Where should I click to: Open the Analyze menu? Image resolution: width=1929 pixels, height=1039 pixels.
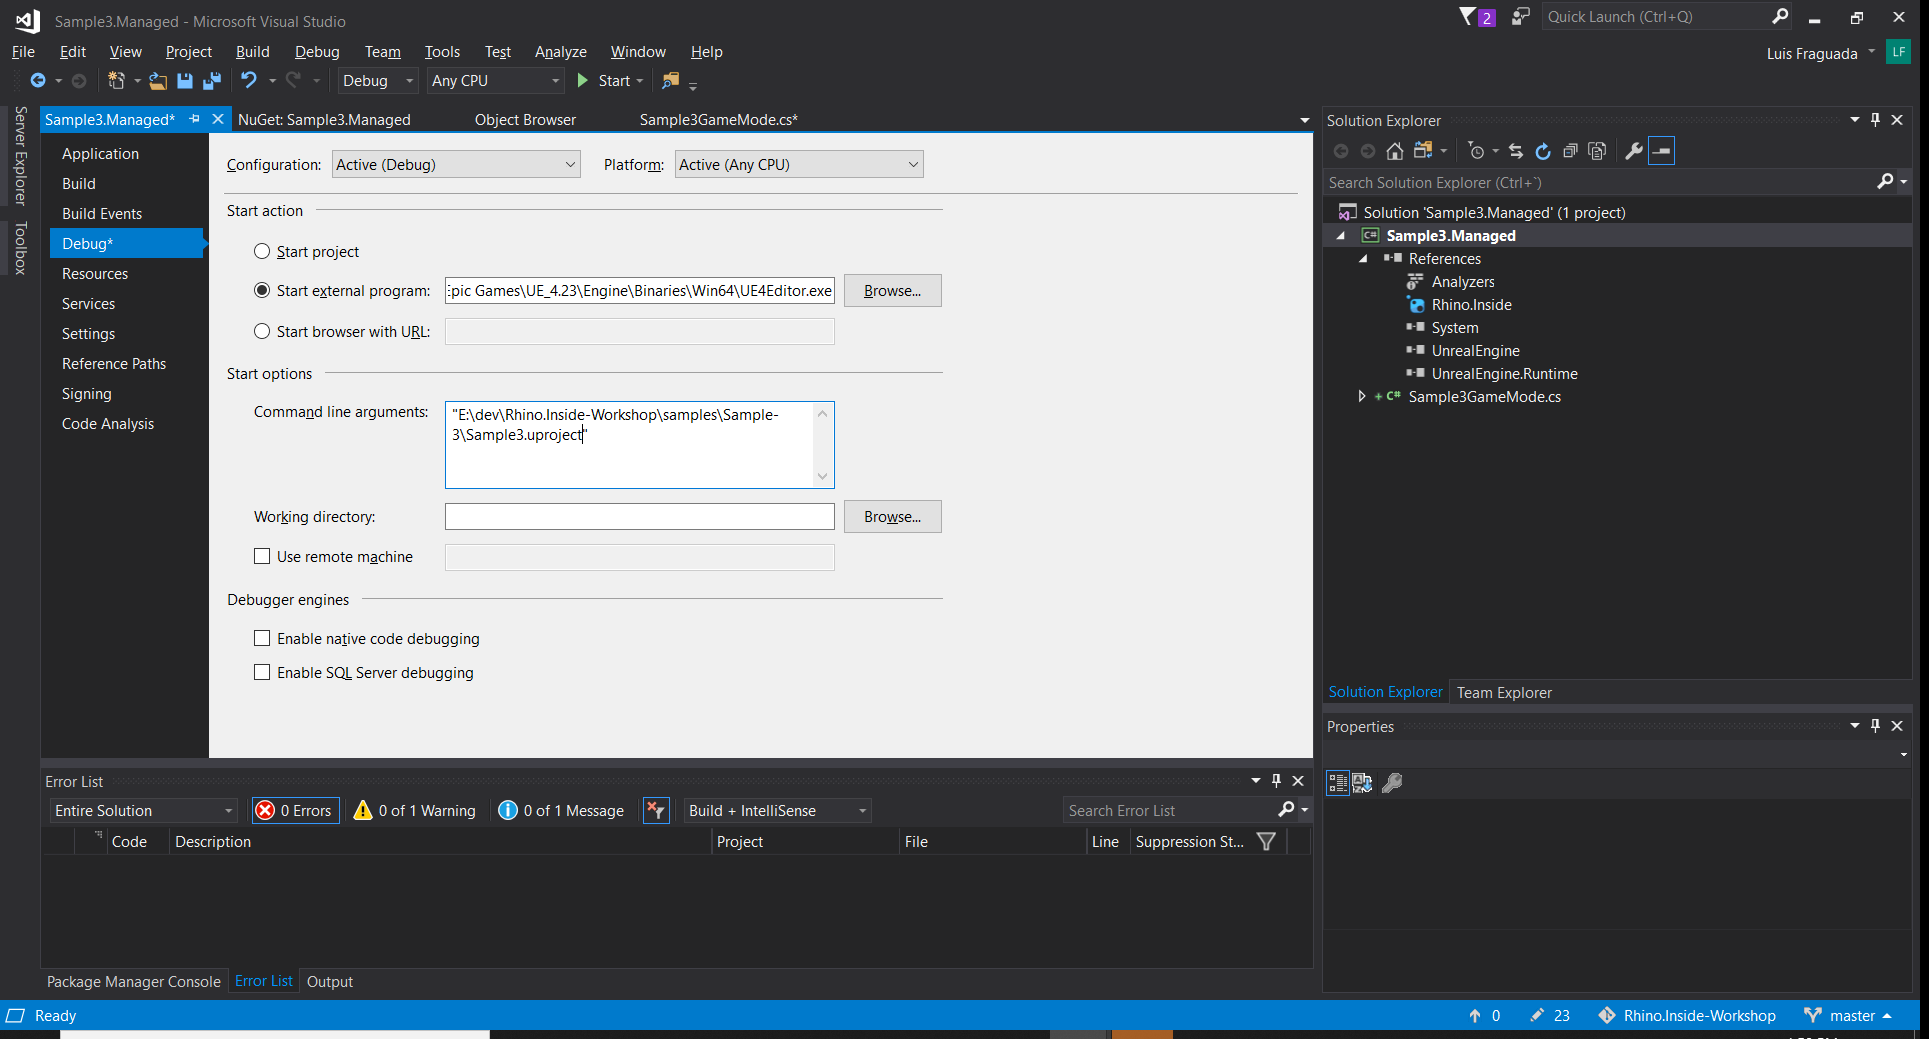(560, 52)
